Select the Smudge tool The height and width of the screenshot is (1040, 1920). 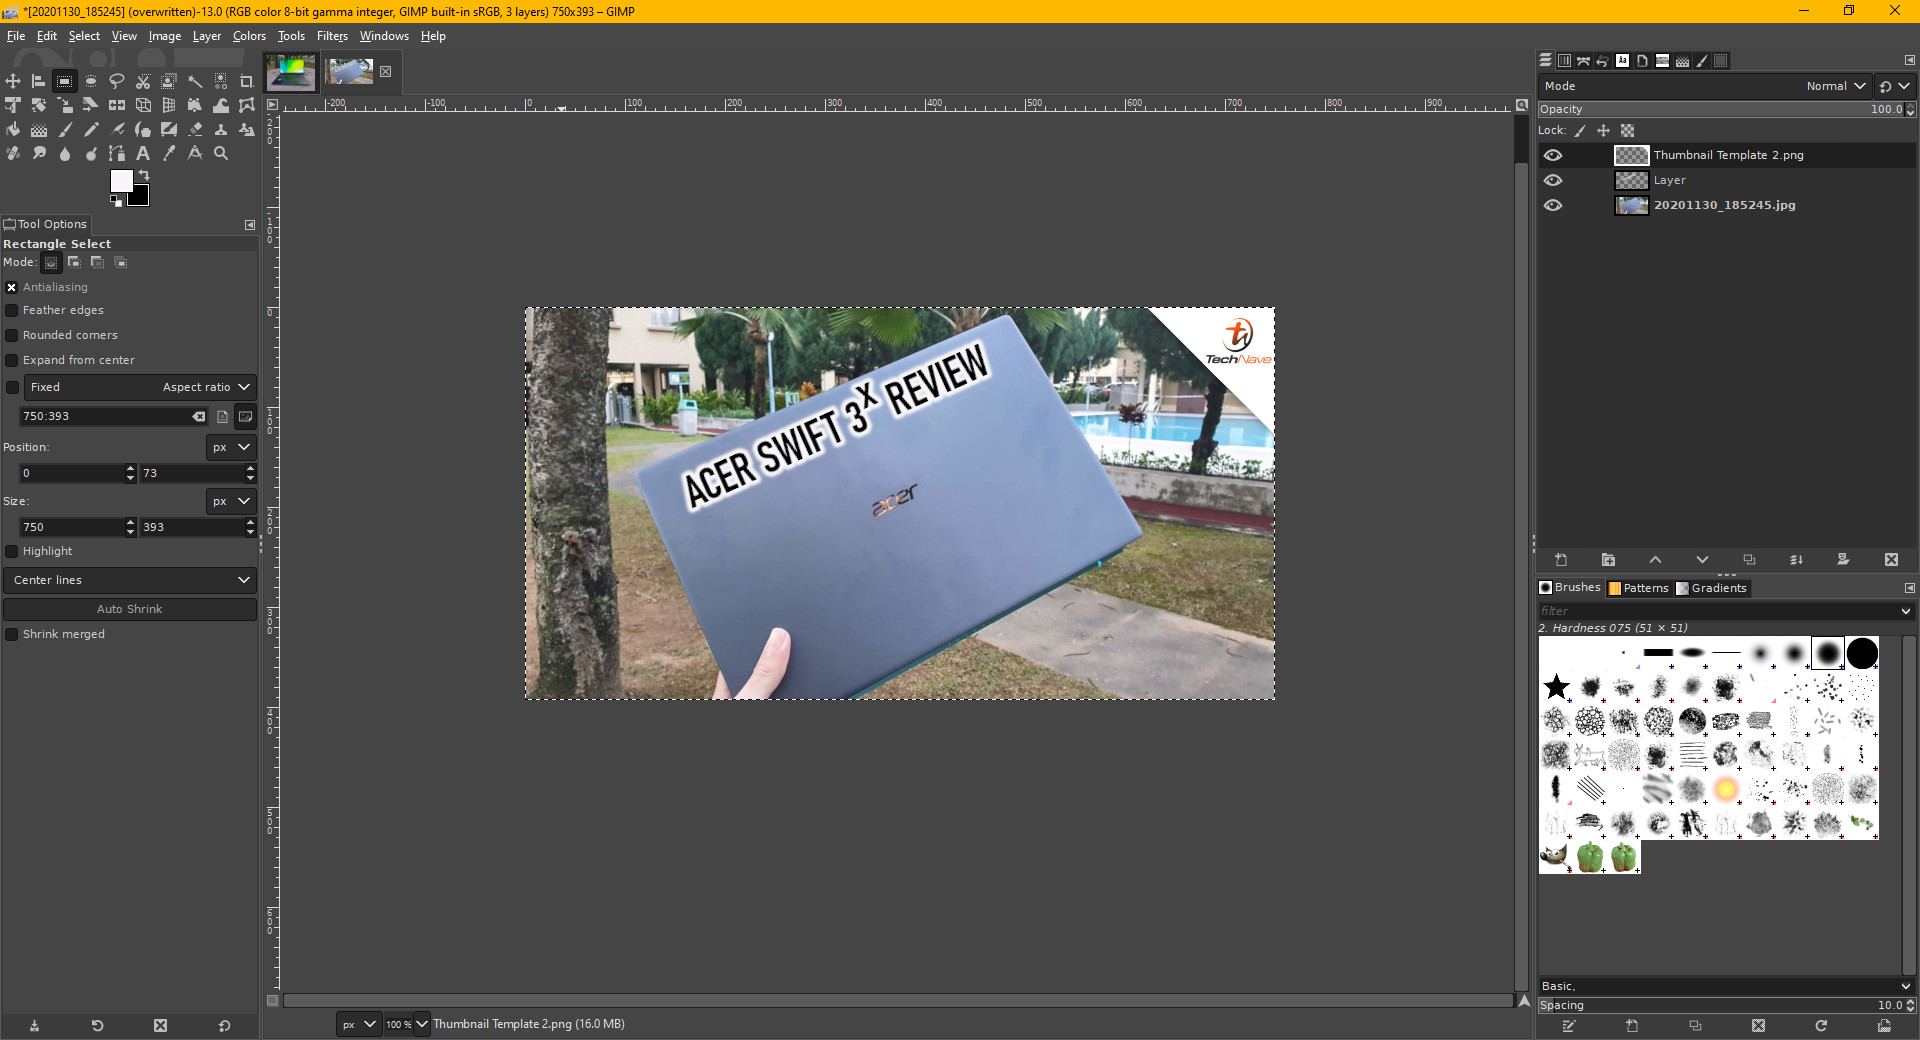(39, 153)
